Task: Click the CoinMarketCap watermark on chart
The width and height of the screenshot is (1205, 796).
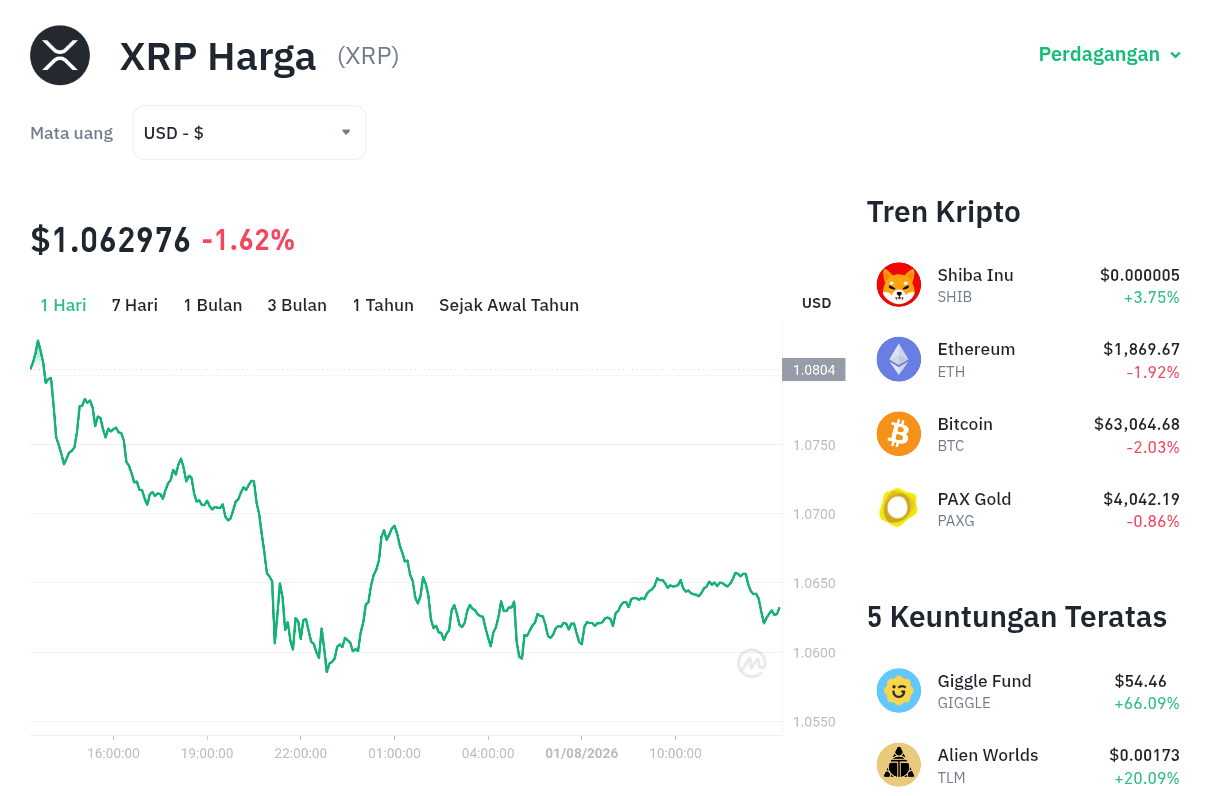Action: (x=752, y=663)
